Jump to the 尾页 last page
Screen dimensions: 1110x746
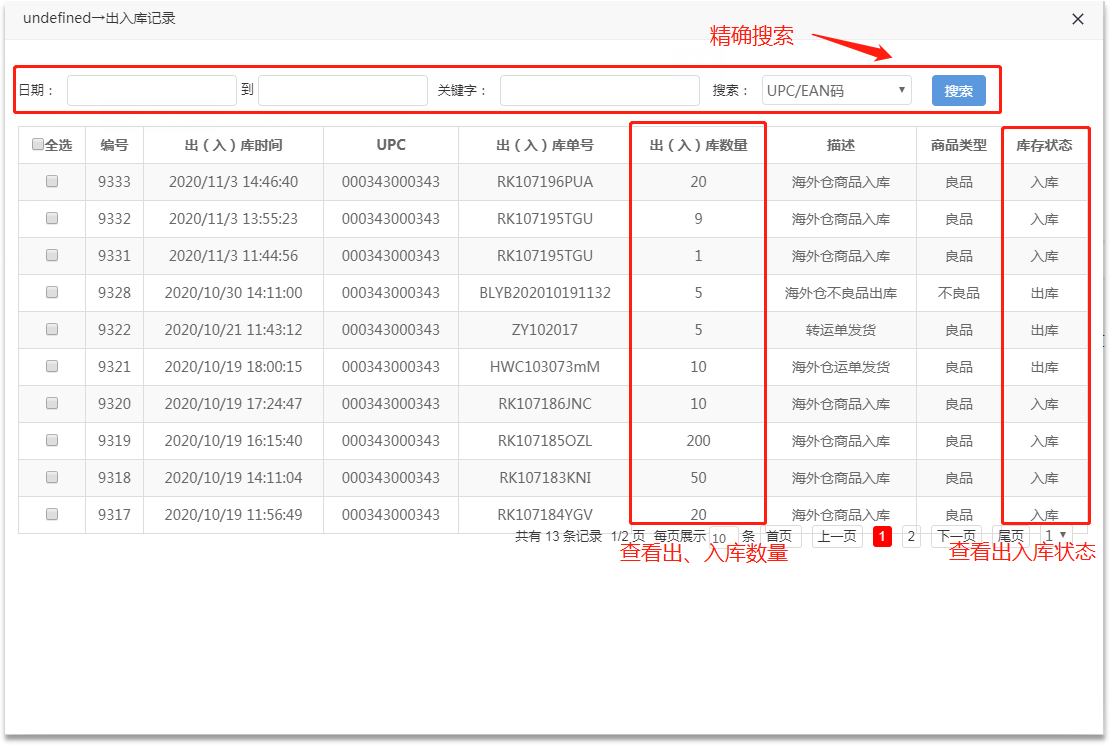(1011, 537)
